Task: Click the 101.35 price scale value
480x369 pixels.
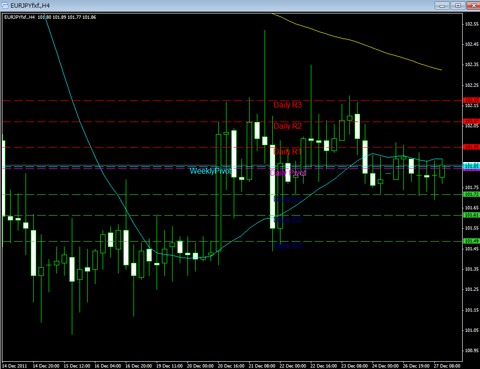Action: click(472, 269)
